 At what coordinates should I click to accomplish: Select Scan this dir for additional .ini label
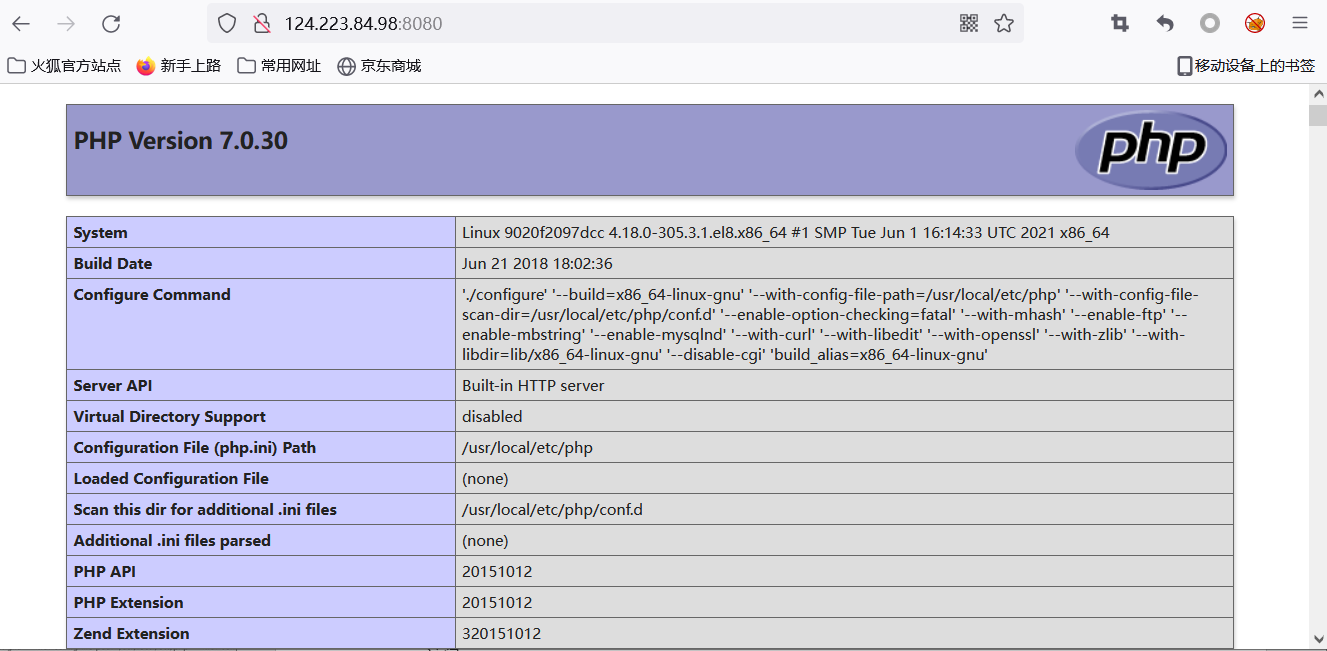[205, 510]
